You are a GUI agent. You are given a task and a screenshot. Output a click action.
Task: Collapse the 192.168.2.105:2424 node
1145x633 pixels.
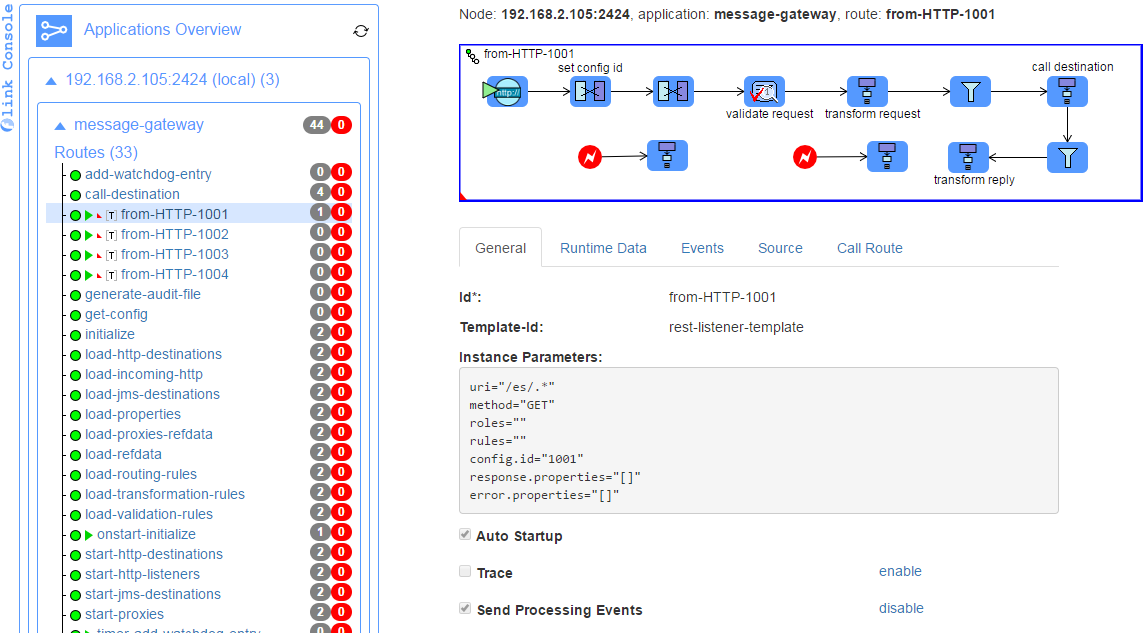point(51,79)
